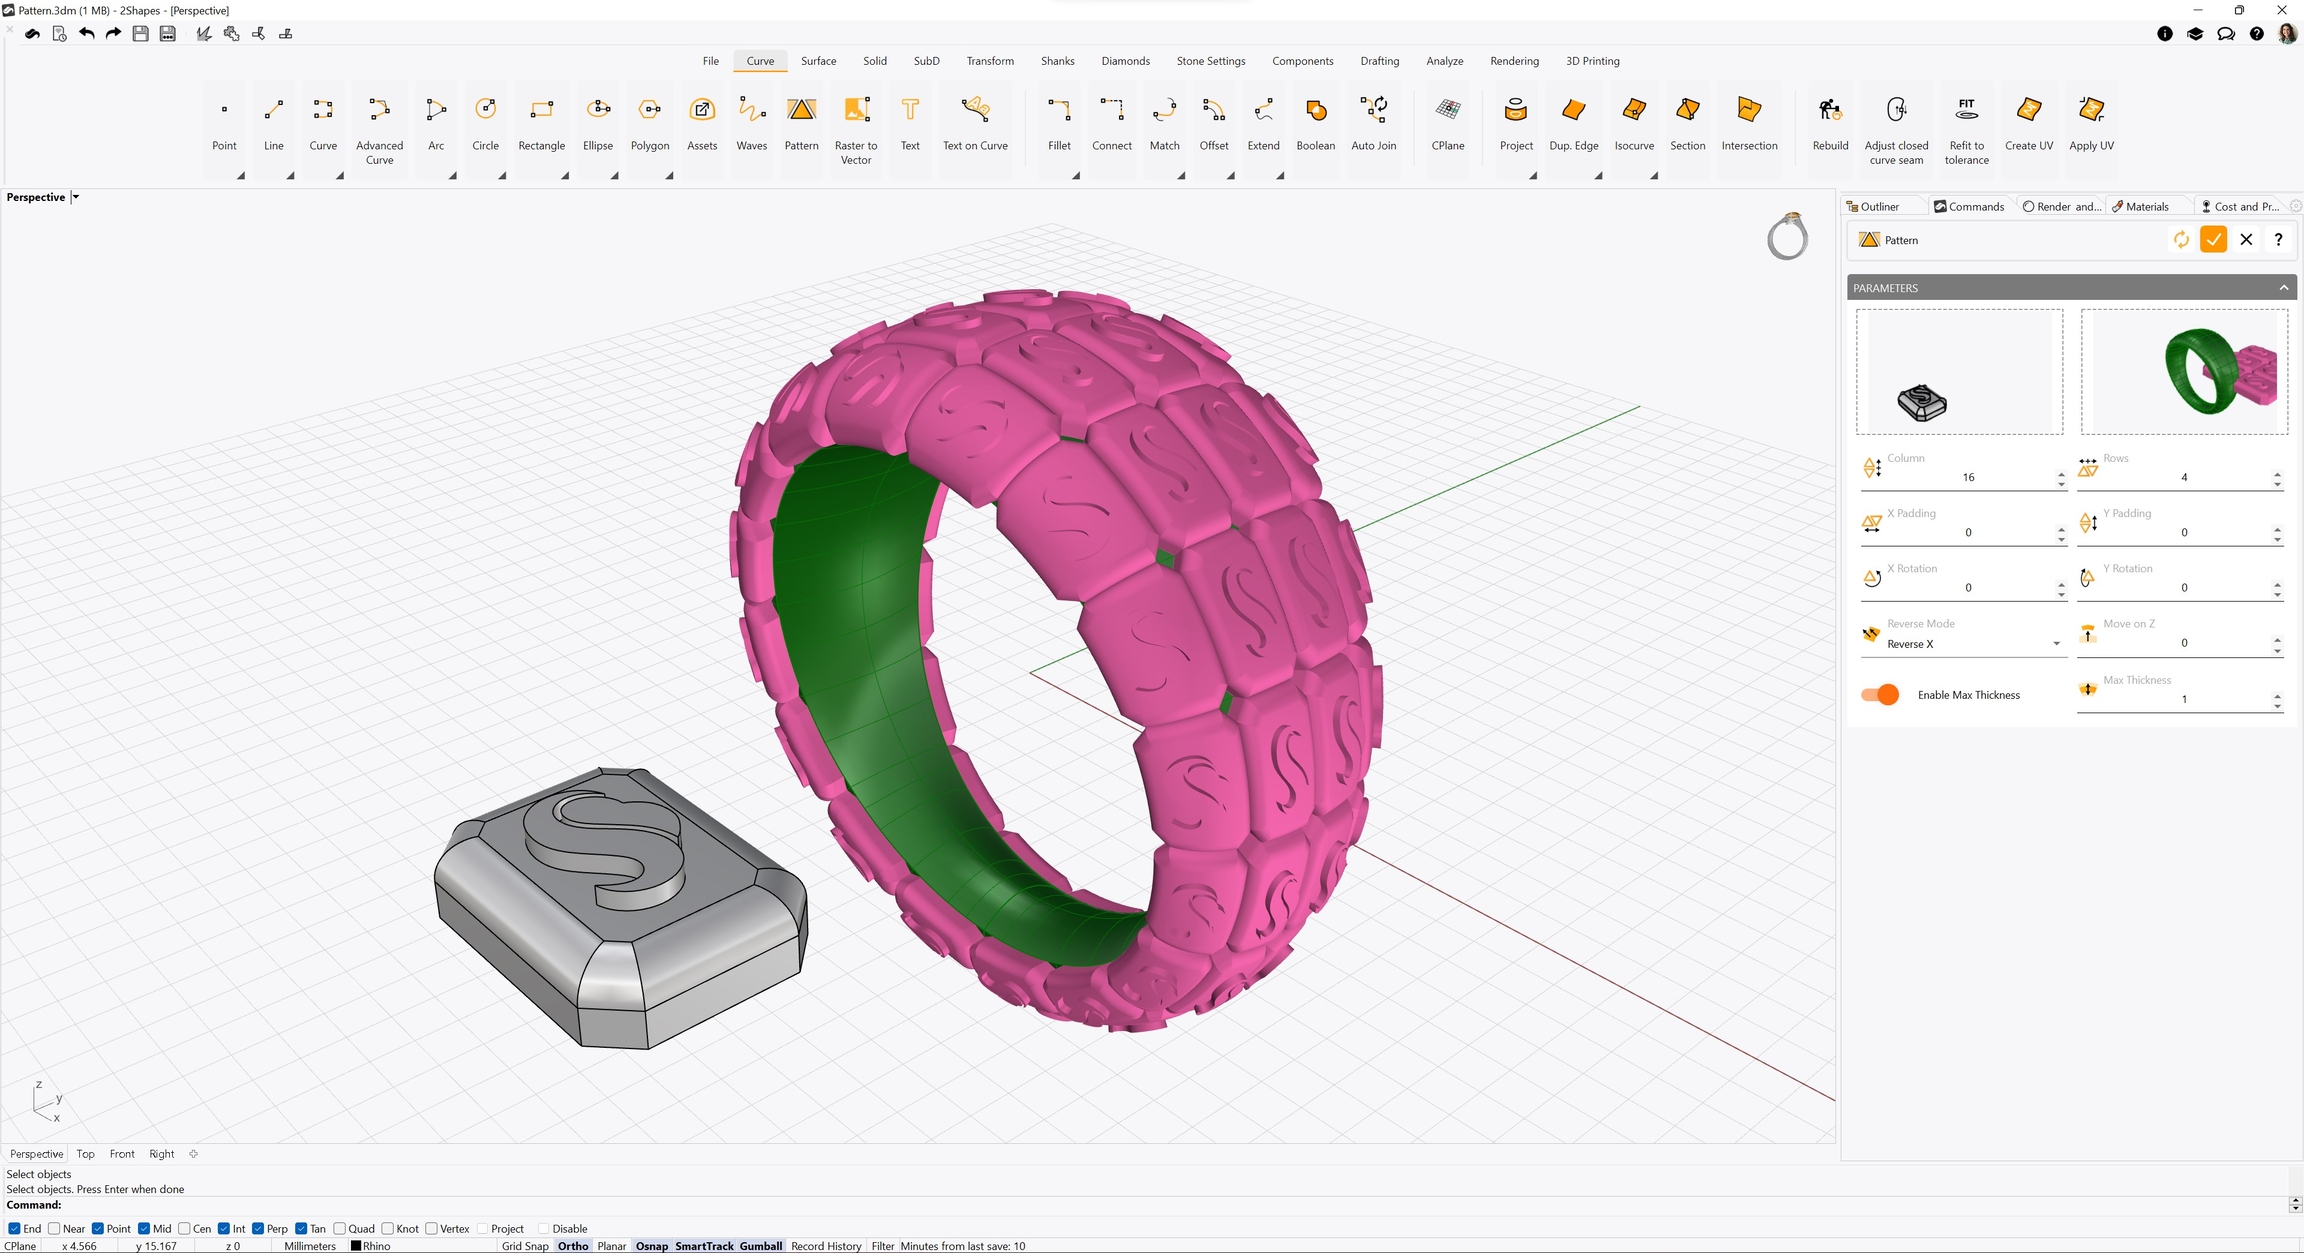The height and width of the screenshot is (1253, 2304).
Task: Open the Perspective viewport dropdown arrow
Action: 76,197
